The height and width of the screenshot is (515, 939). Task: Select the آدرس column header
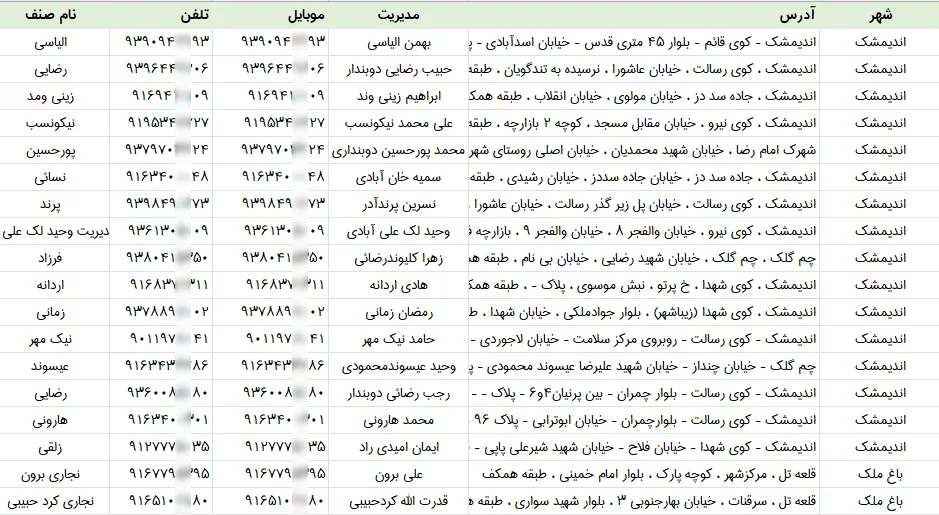(x=644, y=15)
